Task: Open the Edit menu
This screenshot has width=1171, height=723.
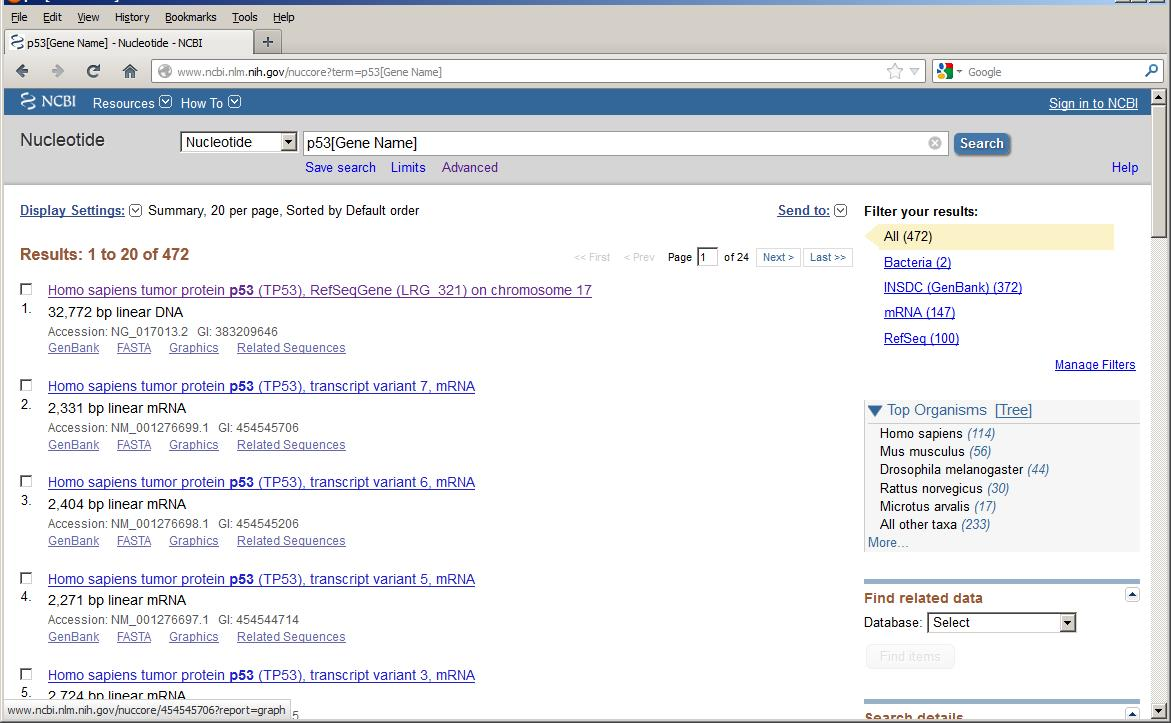Action: pos(52,16)
